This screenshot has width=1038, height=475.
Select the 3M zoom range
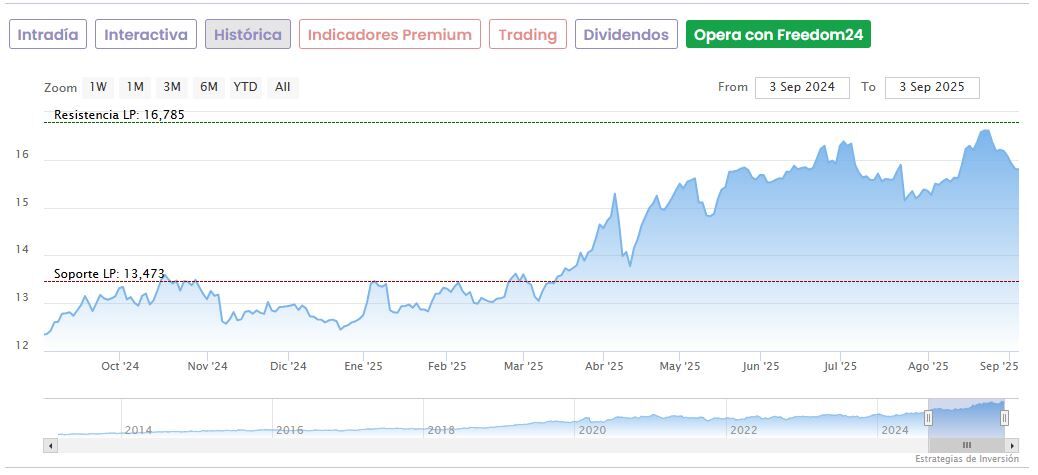click(172, 87)
